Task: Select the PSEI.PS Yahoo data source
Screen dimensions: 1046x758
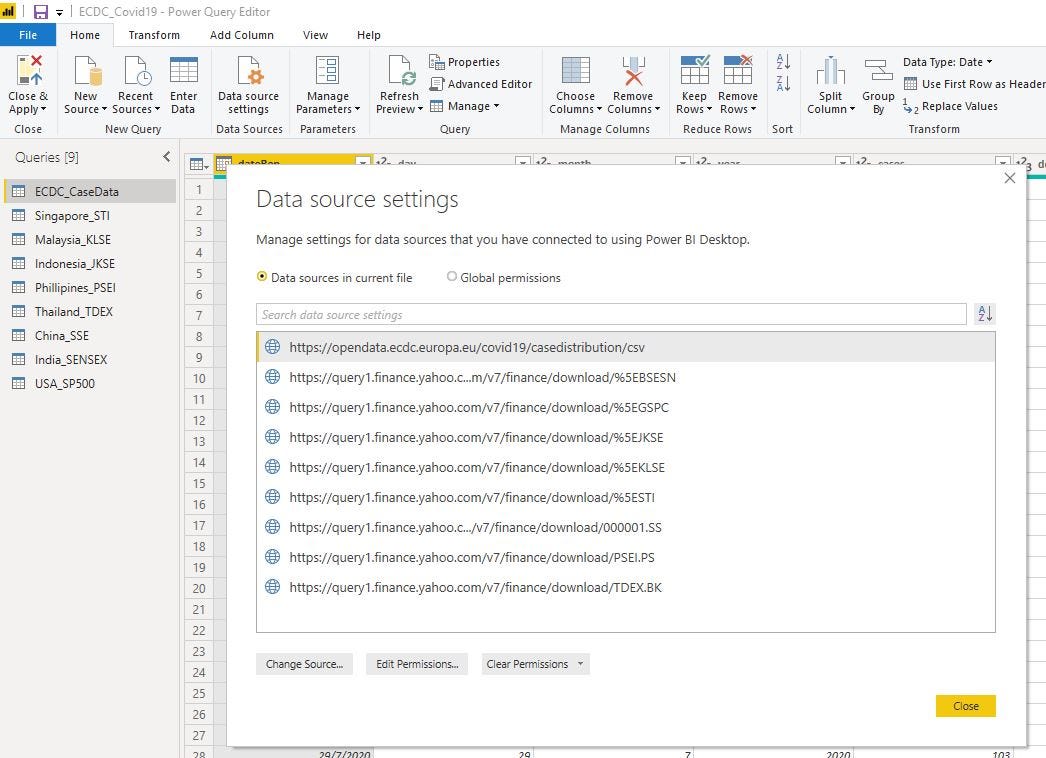Action: point(626,557)
